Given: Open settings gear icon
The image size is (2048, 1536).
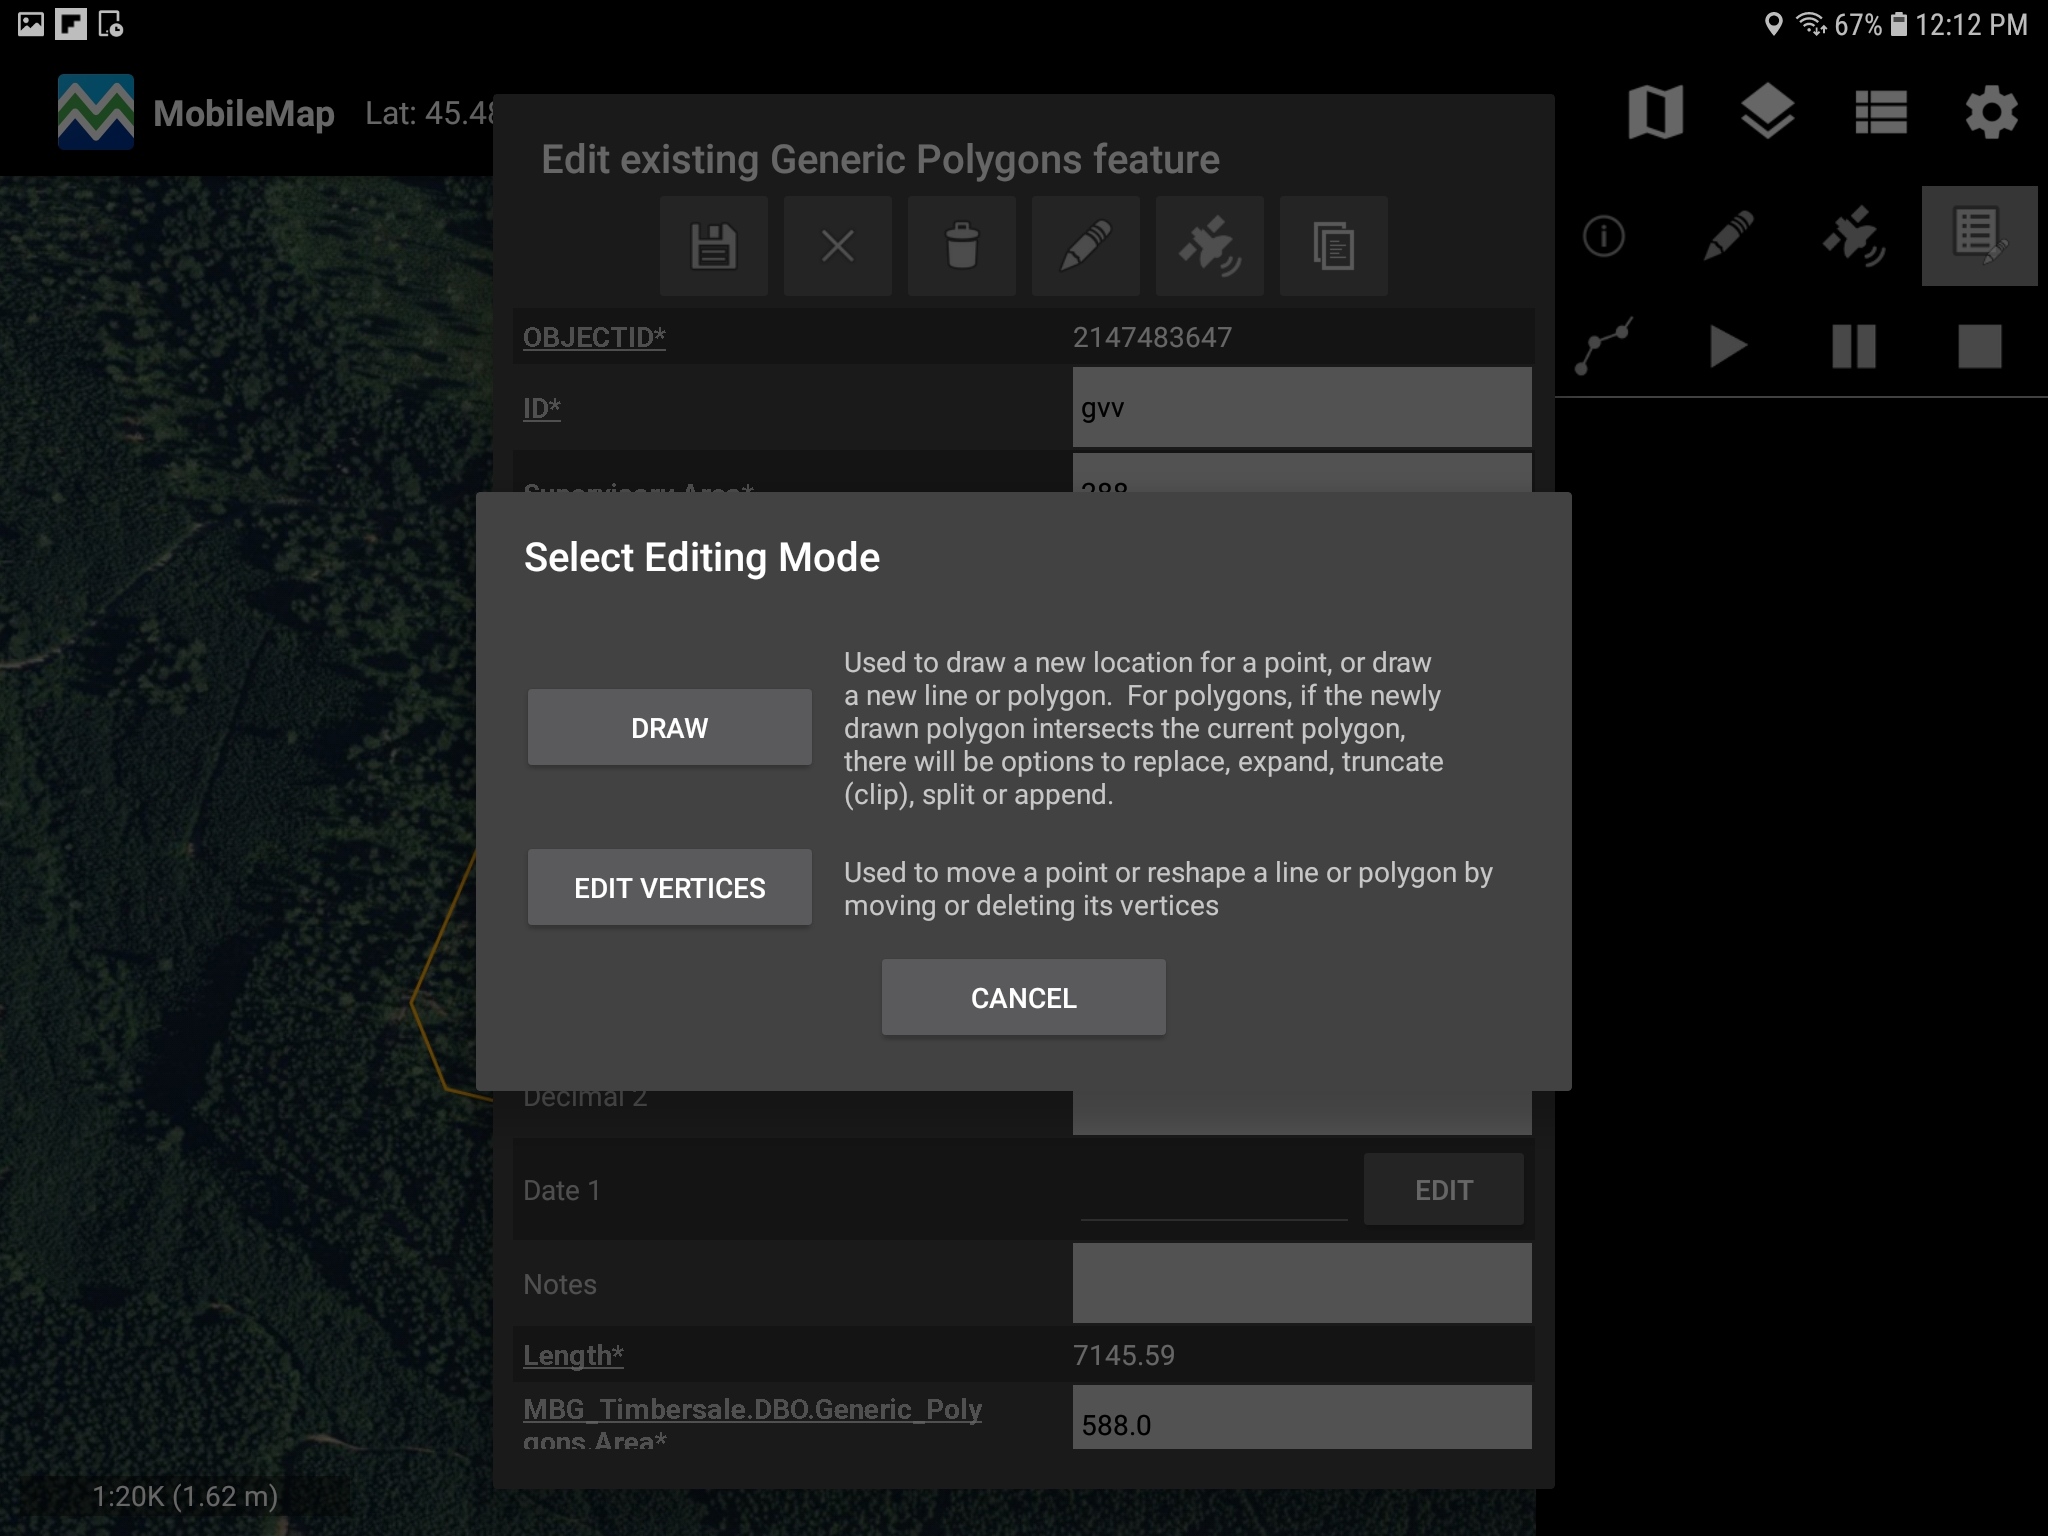Looking at the screenshot, I should tap(1991, 112).
